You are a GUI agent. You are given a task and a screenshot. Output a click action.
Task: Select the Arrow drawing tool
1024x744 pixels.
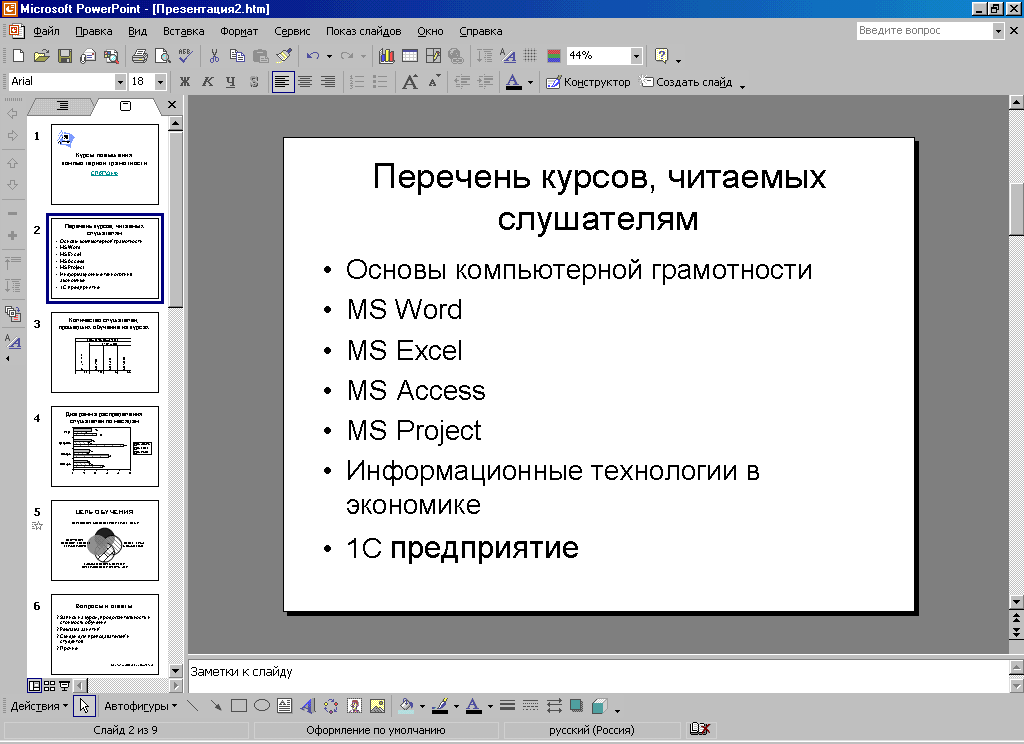(x=216, y=706)
